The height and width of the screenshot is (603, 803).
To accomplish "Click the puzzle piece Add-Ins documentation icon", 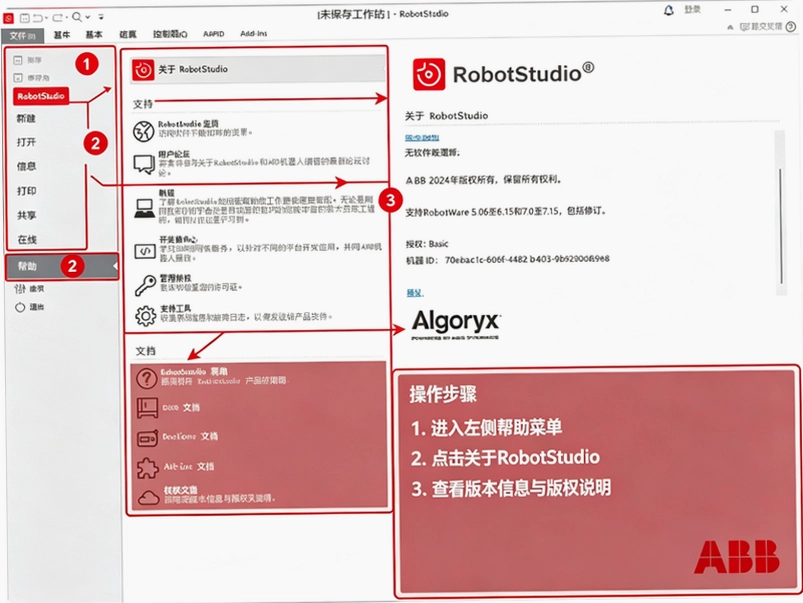I will click(x=147, y=467).
